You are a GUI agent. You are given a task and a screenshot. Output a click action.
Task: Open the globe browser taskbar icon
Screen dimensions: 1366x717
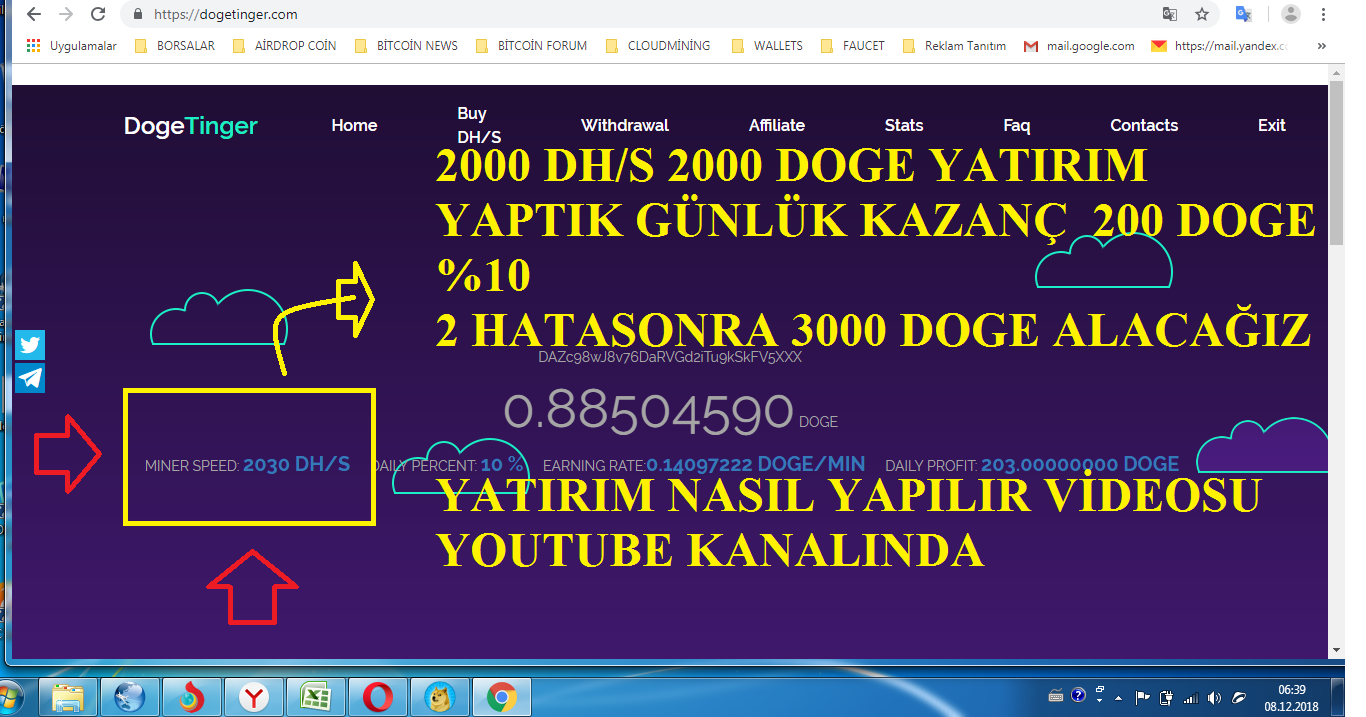(129, 696)
